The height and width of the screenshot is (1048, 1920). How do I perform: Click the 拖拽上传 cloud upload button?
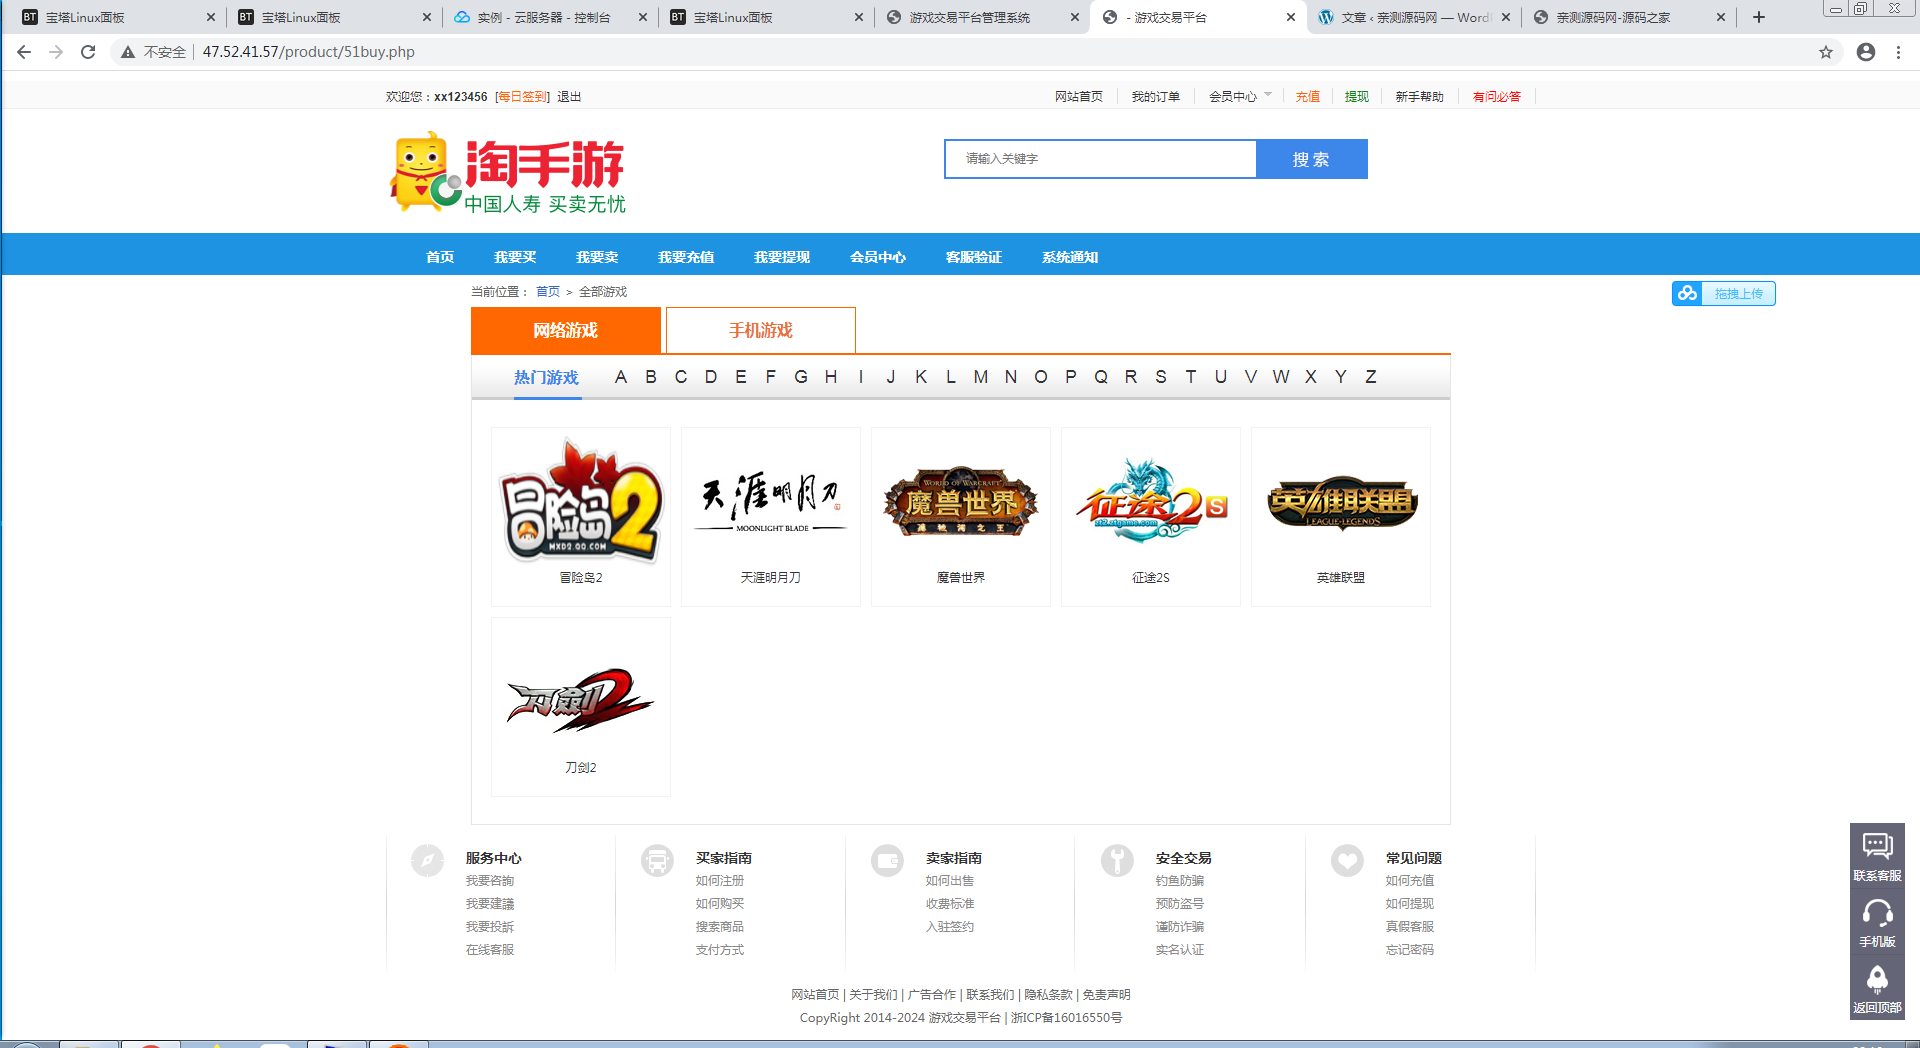pyautogui.click(x=1723, y=293)
